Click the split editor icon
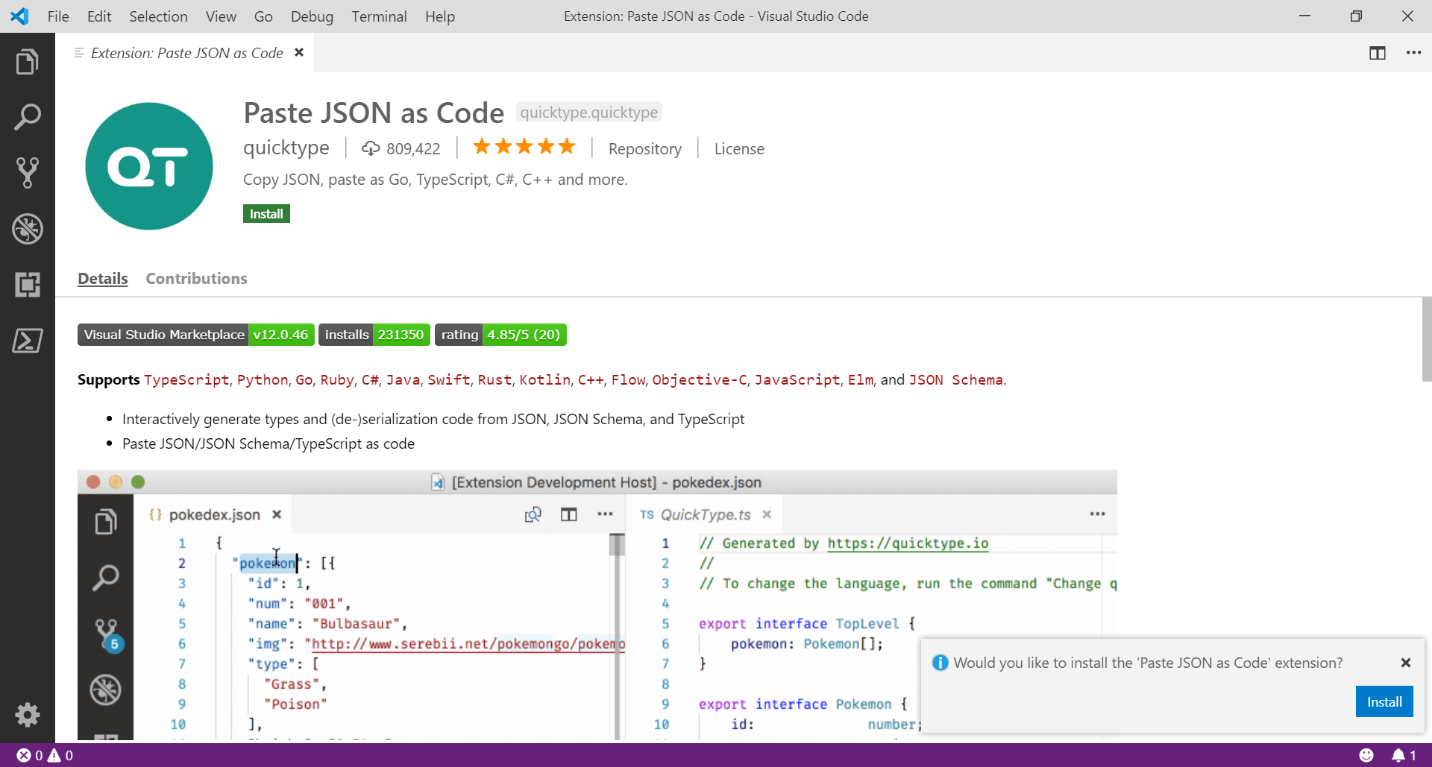Image resolution: width=1432 pixels, height=767 pixels. (1377, 53)
